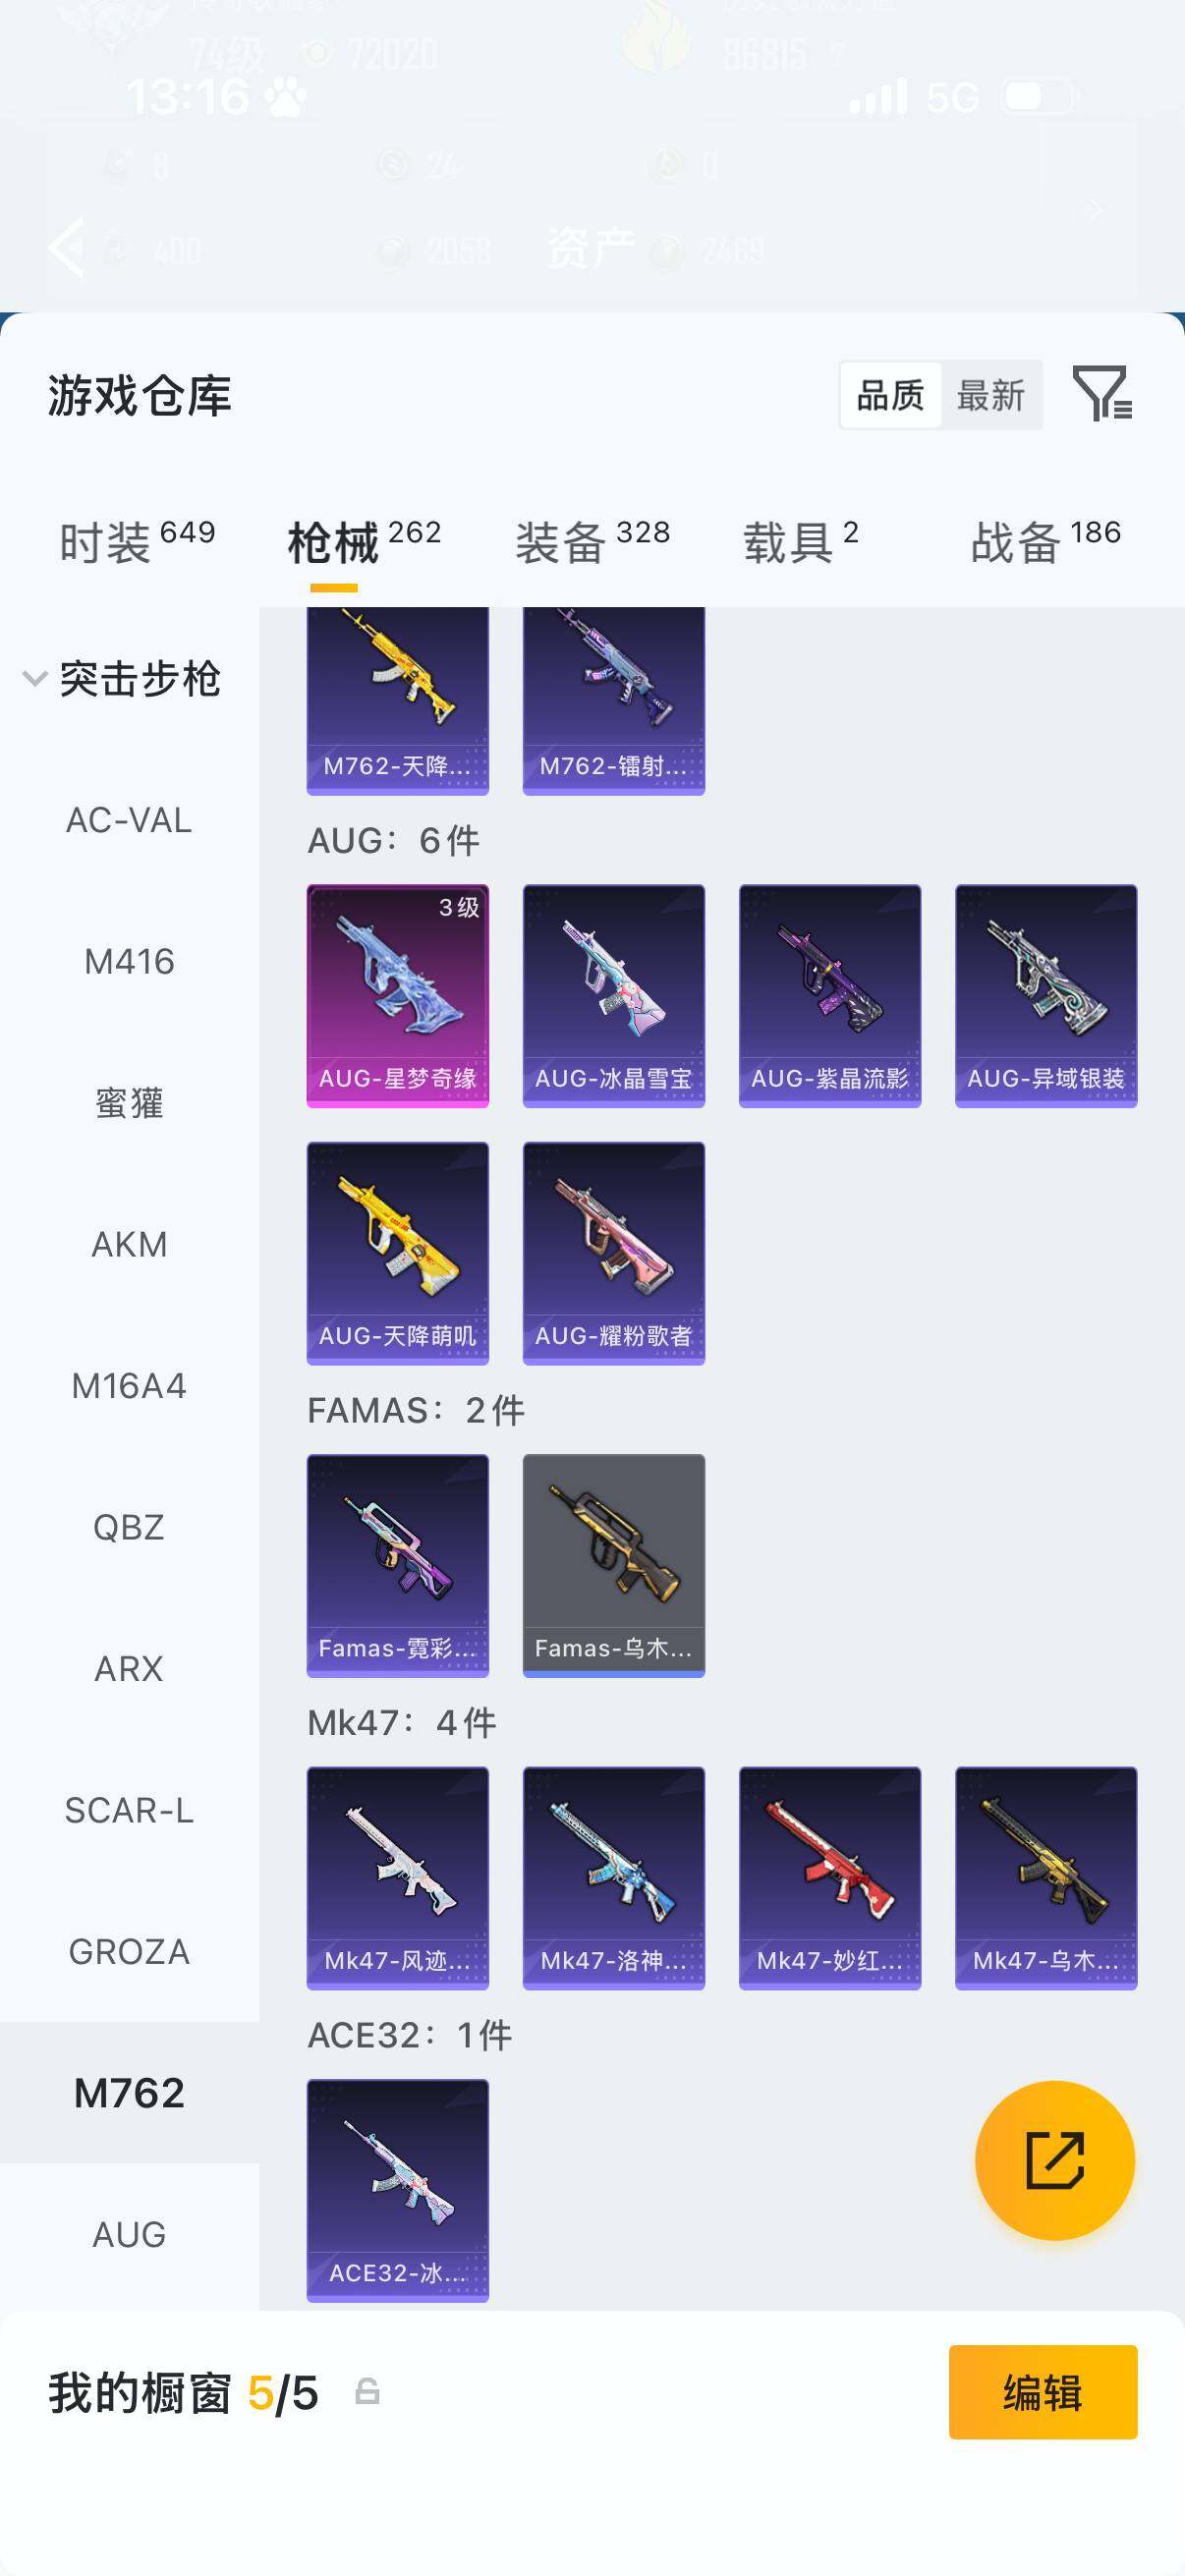Select the AUG-冰晶雪宝 weapon skin
The height and width of the screenshot is (2576, 1185).
(x=613, y=995)
